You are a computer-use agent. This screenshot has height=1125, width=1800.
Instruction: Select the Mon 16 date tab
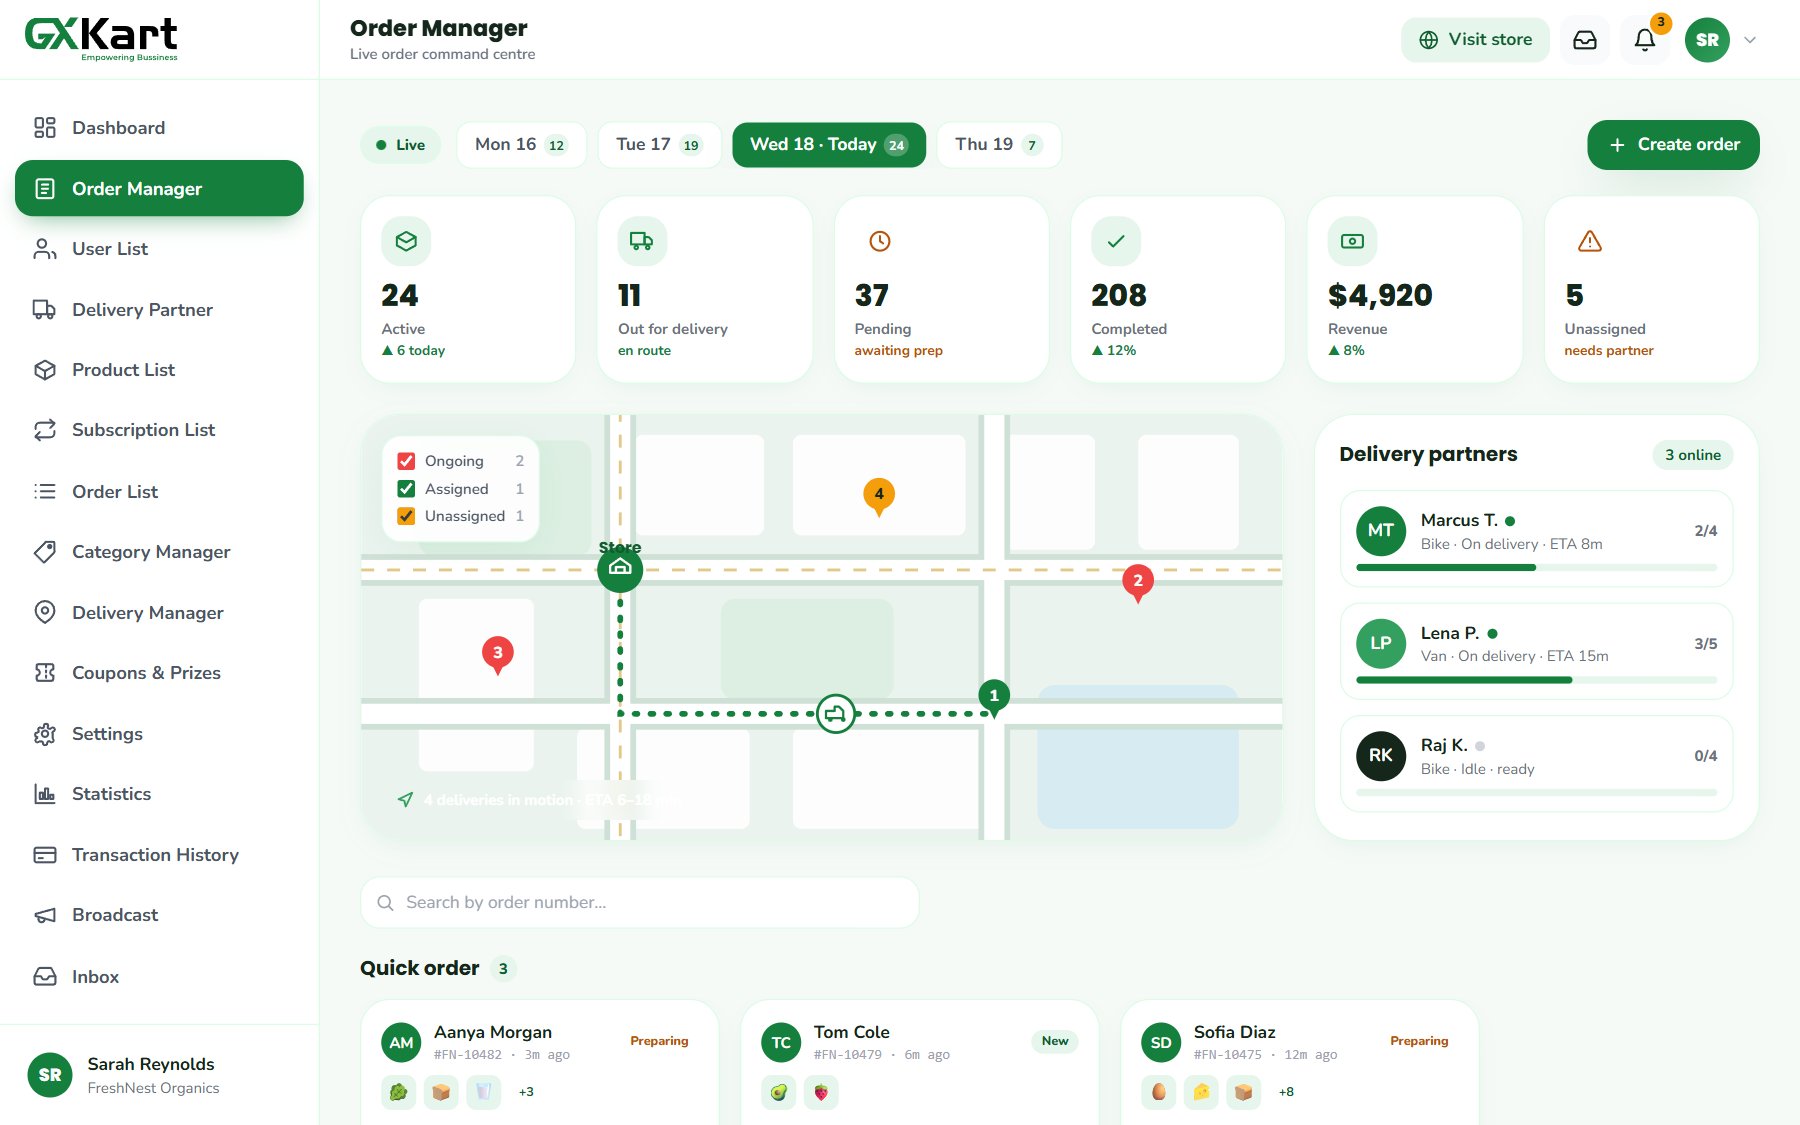click(521, 145)
